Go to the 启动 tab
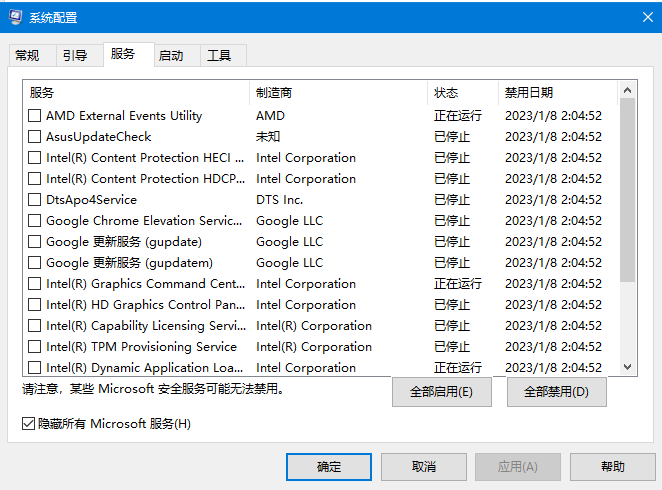This screenshot has height=490, width=662. [171, 56]
